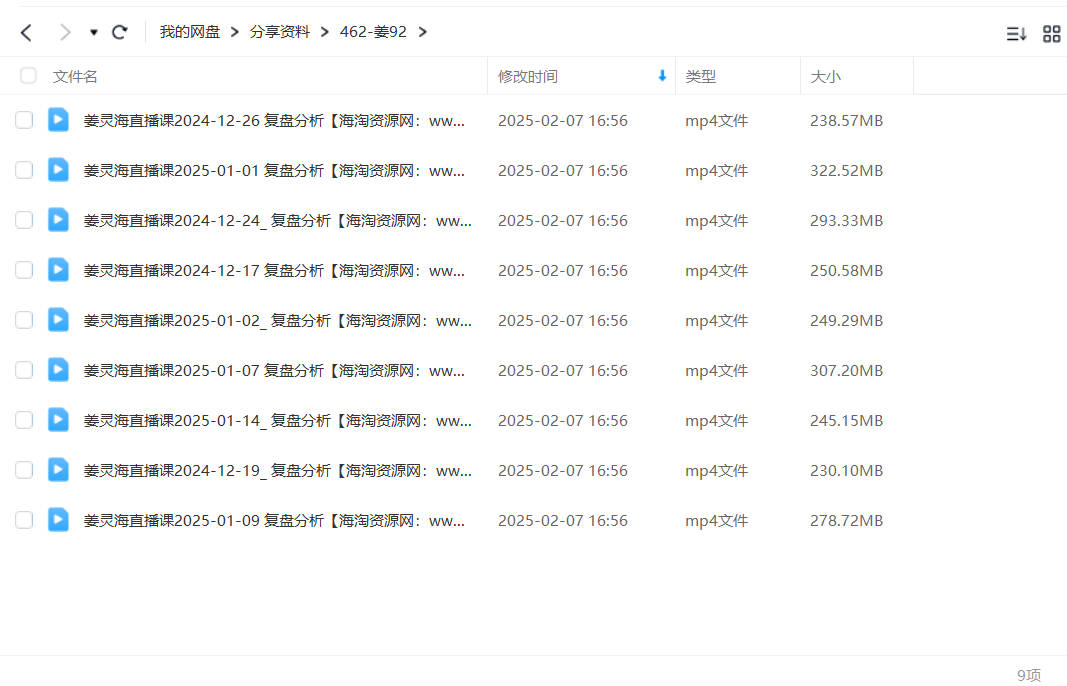Click video icon of 2024-12-19 file
The height and width of the screenshot is (686, 1067).
(59, 470)
